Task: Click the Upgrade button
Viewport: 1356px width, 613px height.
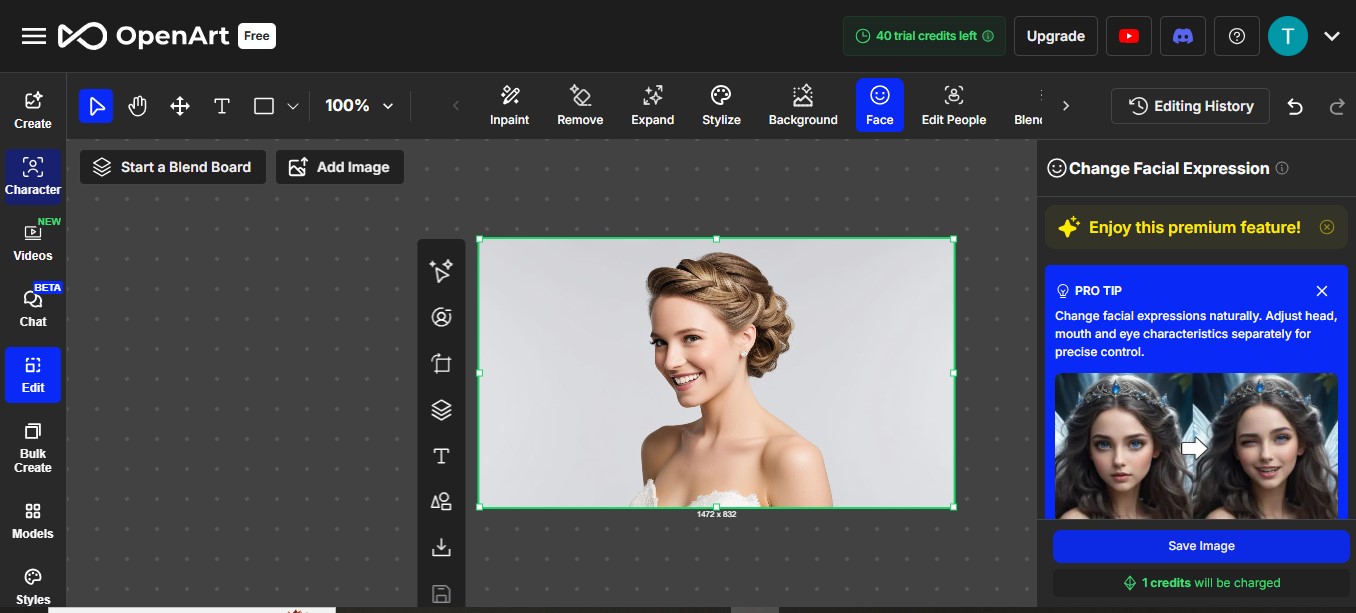Action: [x=1055, y=36]
